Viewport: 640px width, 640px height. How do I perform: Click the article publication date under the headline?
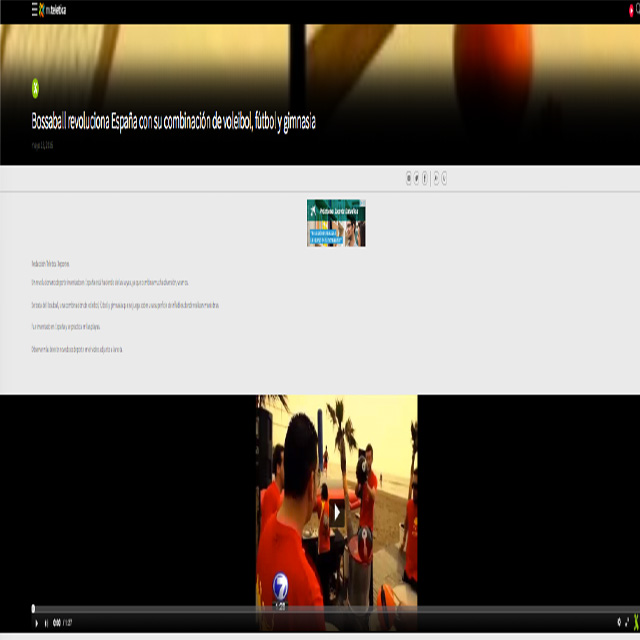click(42, 145)
